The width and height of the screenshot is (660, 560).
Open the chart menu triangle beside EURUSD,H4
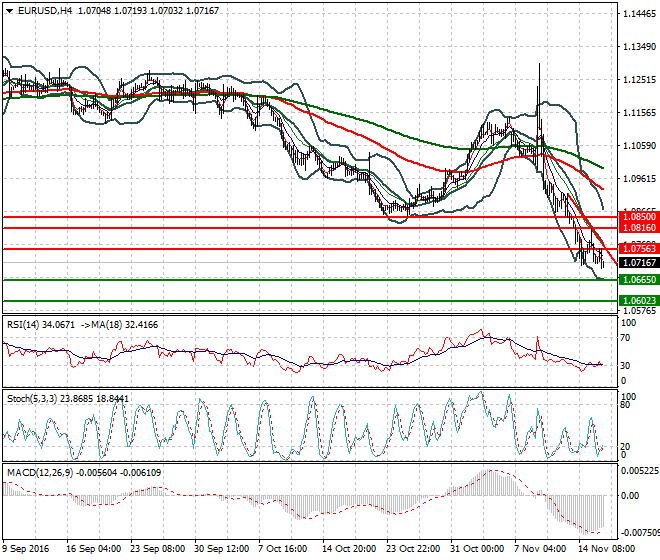tap(9, 11)
